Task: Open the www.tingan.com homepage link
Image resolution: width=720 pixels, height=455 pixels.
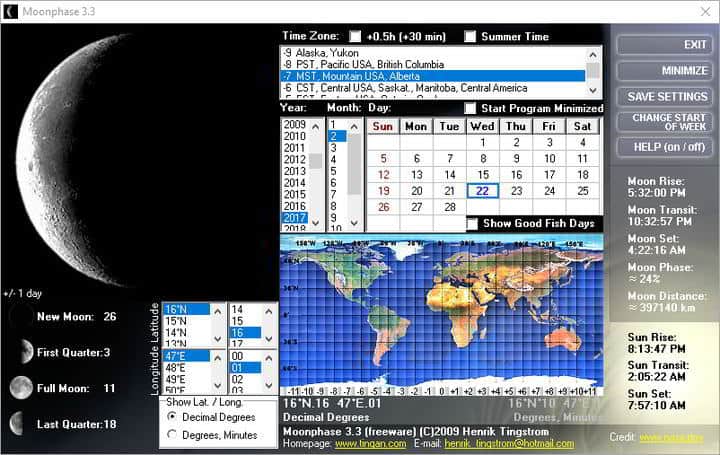Action: (371, 444)
